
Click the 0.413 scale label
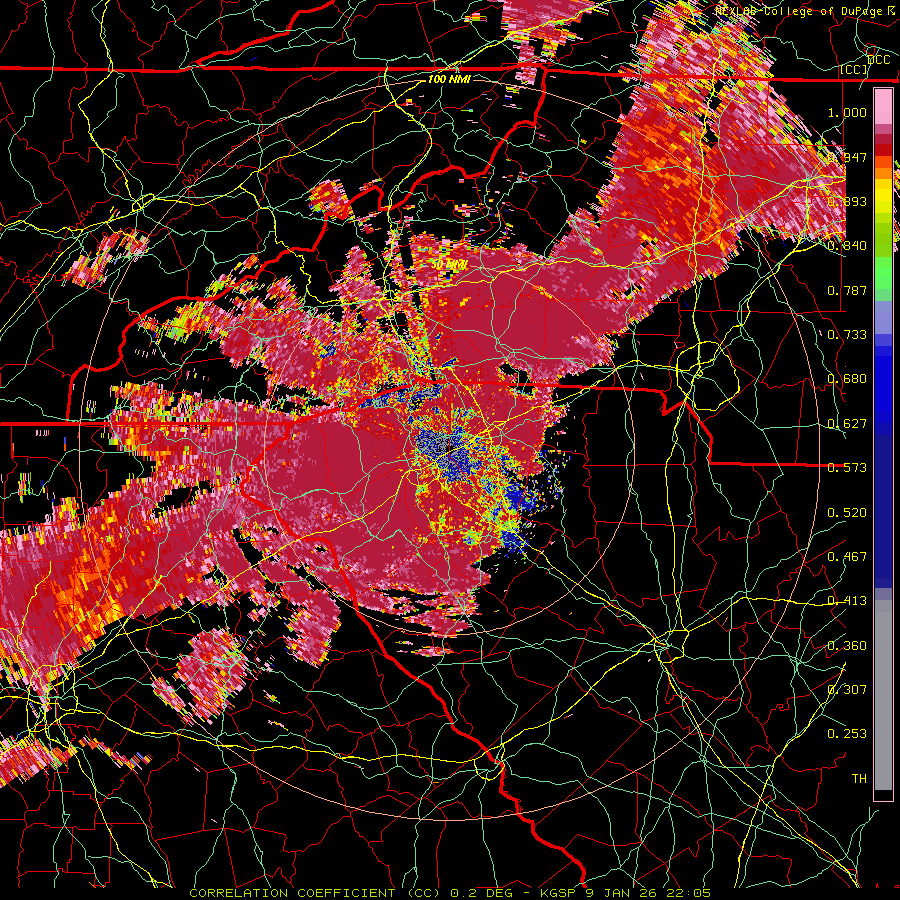tap(847, 601)
